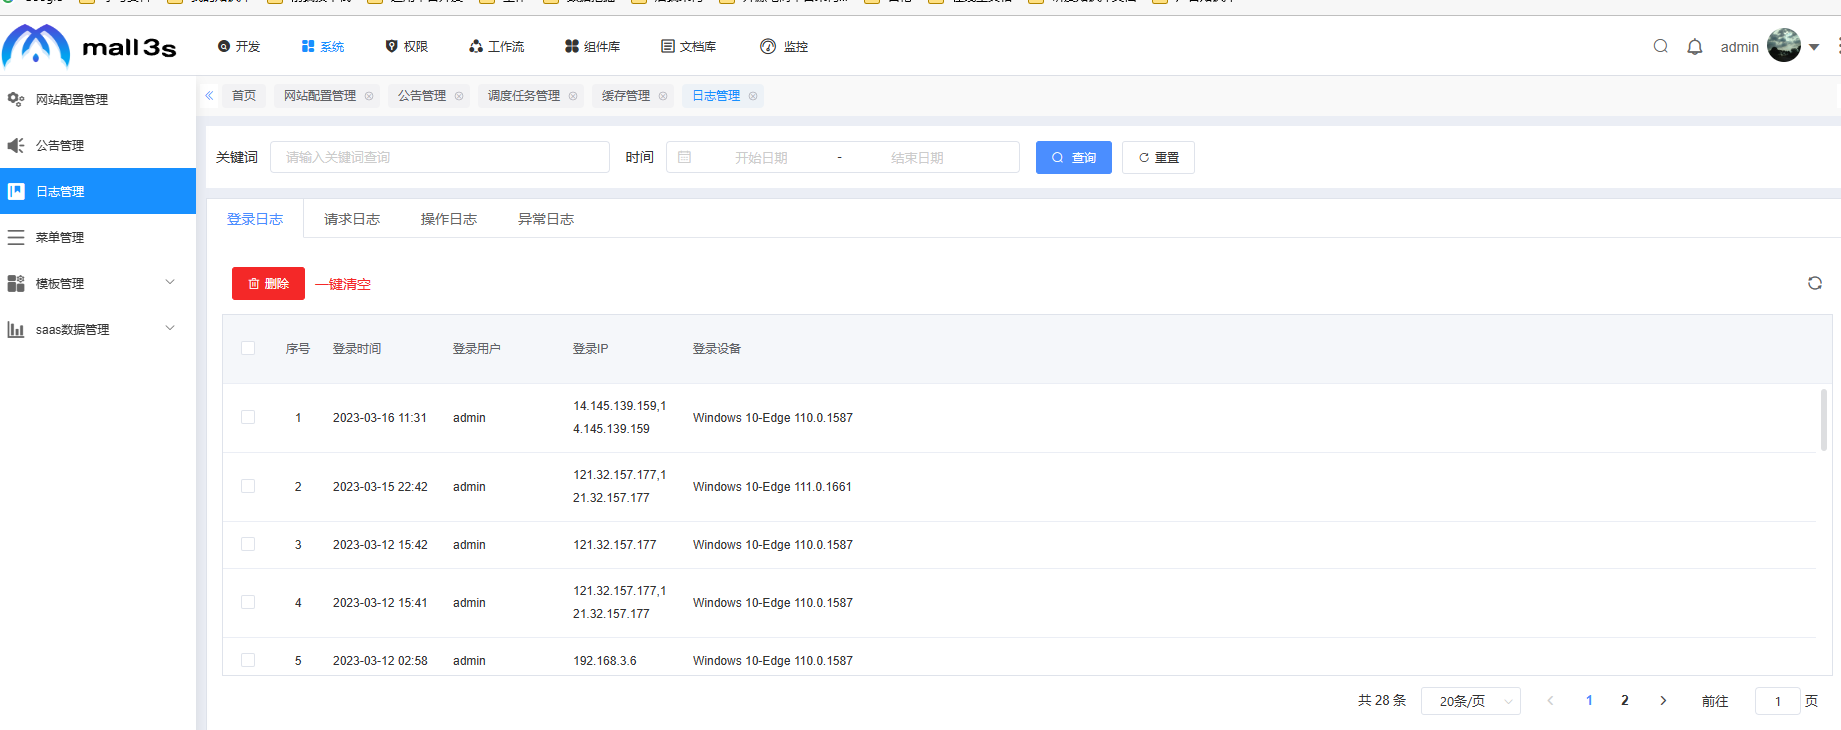This screenshot has height=730, width=1841.
Task: Open the 权限 top menu
Action: 407,47
